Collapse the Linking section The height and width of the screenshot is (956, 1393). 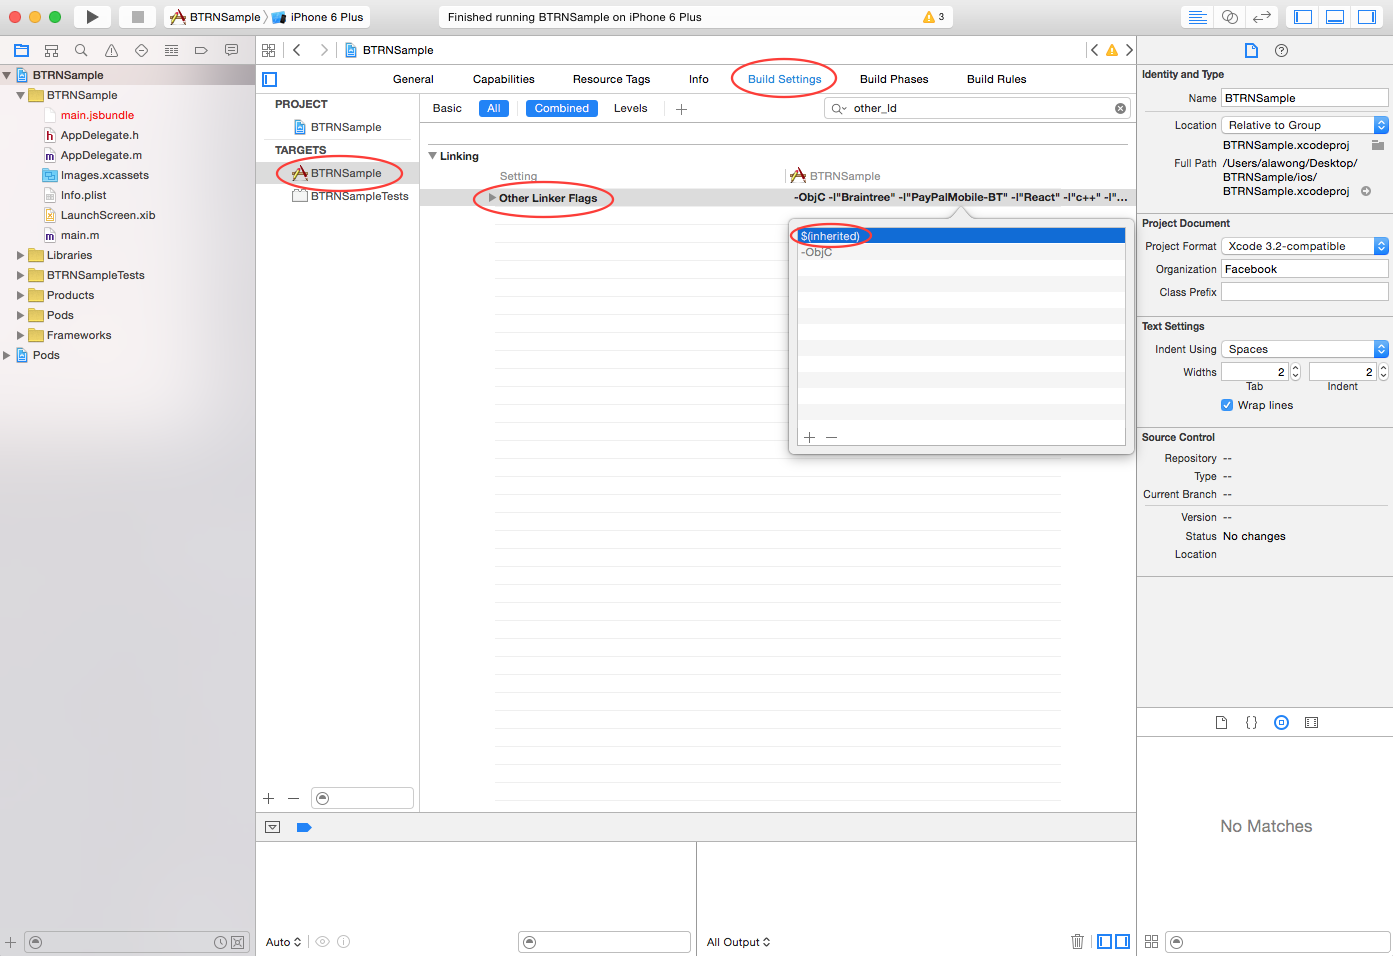(x=432, y=156)
